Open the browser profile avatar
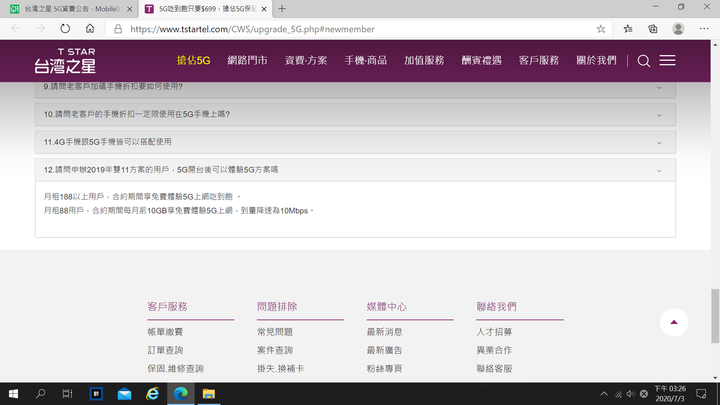 678,29
